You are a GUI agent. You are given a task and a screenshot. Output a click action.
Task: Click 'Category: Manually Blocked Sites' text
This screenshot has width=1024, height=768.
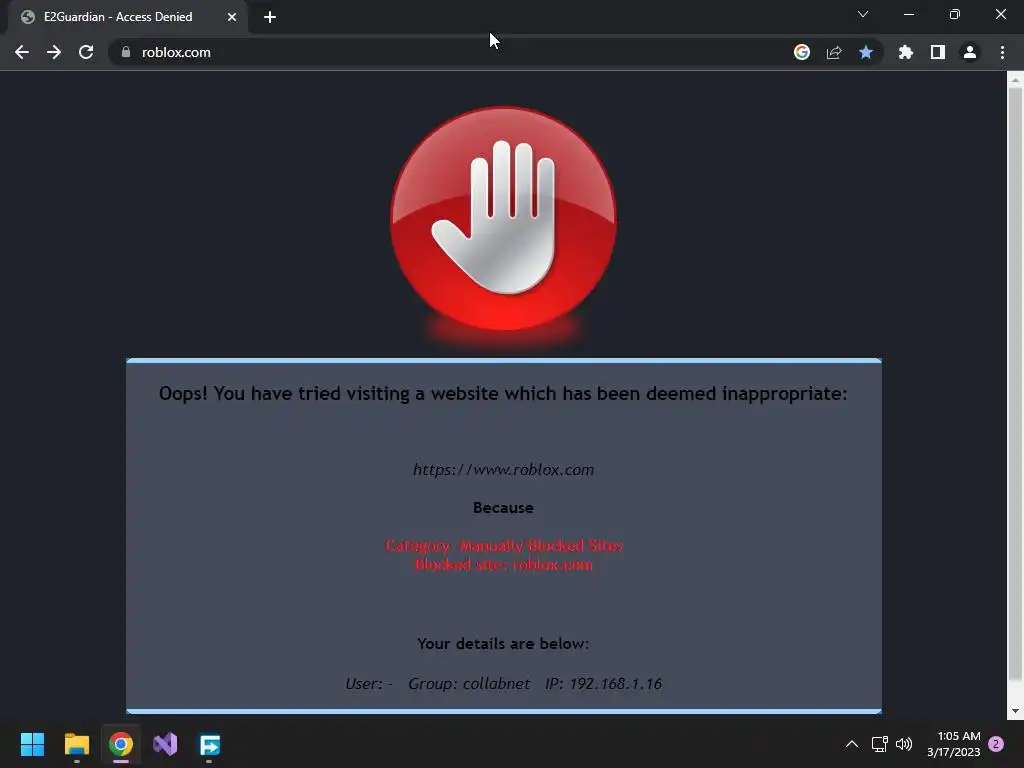click(504, 545)
